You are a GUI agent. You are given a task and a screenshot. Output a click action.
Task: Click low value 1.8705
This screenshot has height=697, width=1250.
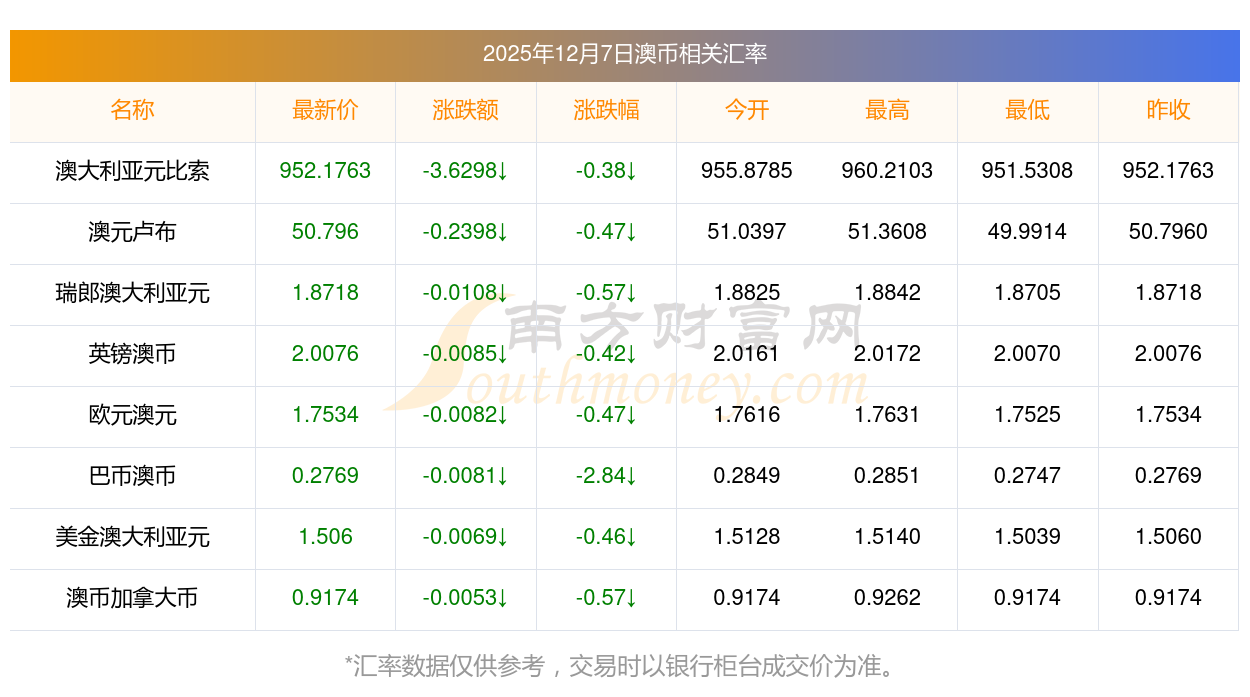1028,293
